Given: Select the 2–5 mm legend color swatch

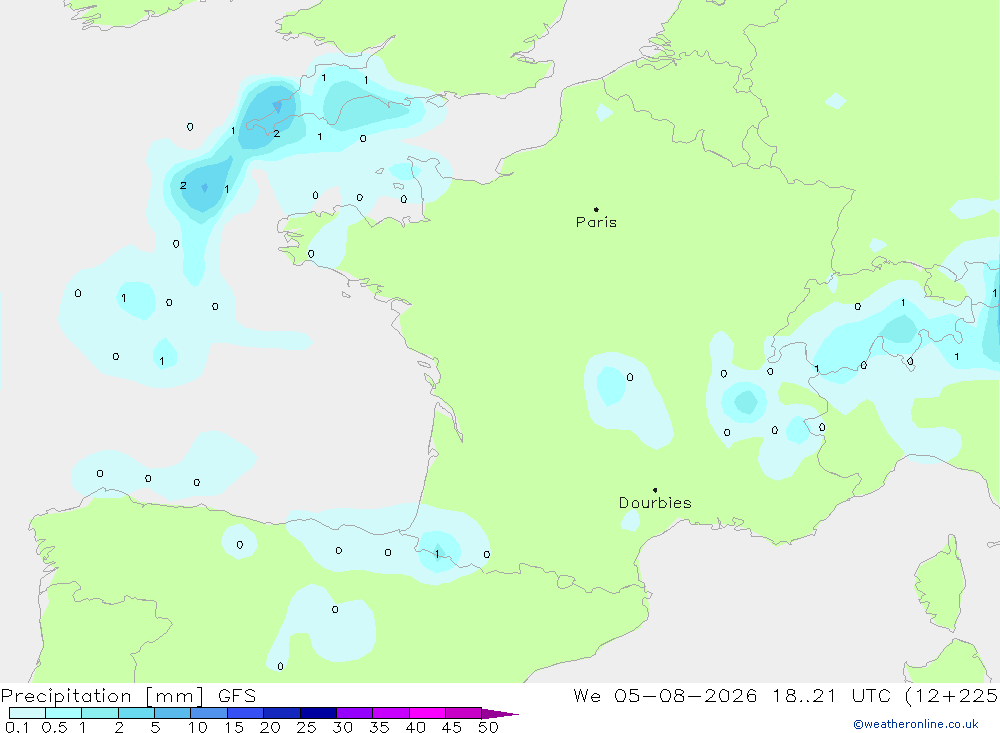Looking at the screenshot, I should (x=136, y=713).
